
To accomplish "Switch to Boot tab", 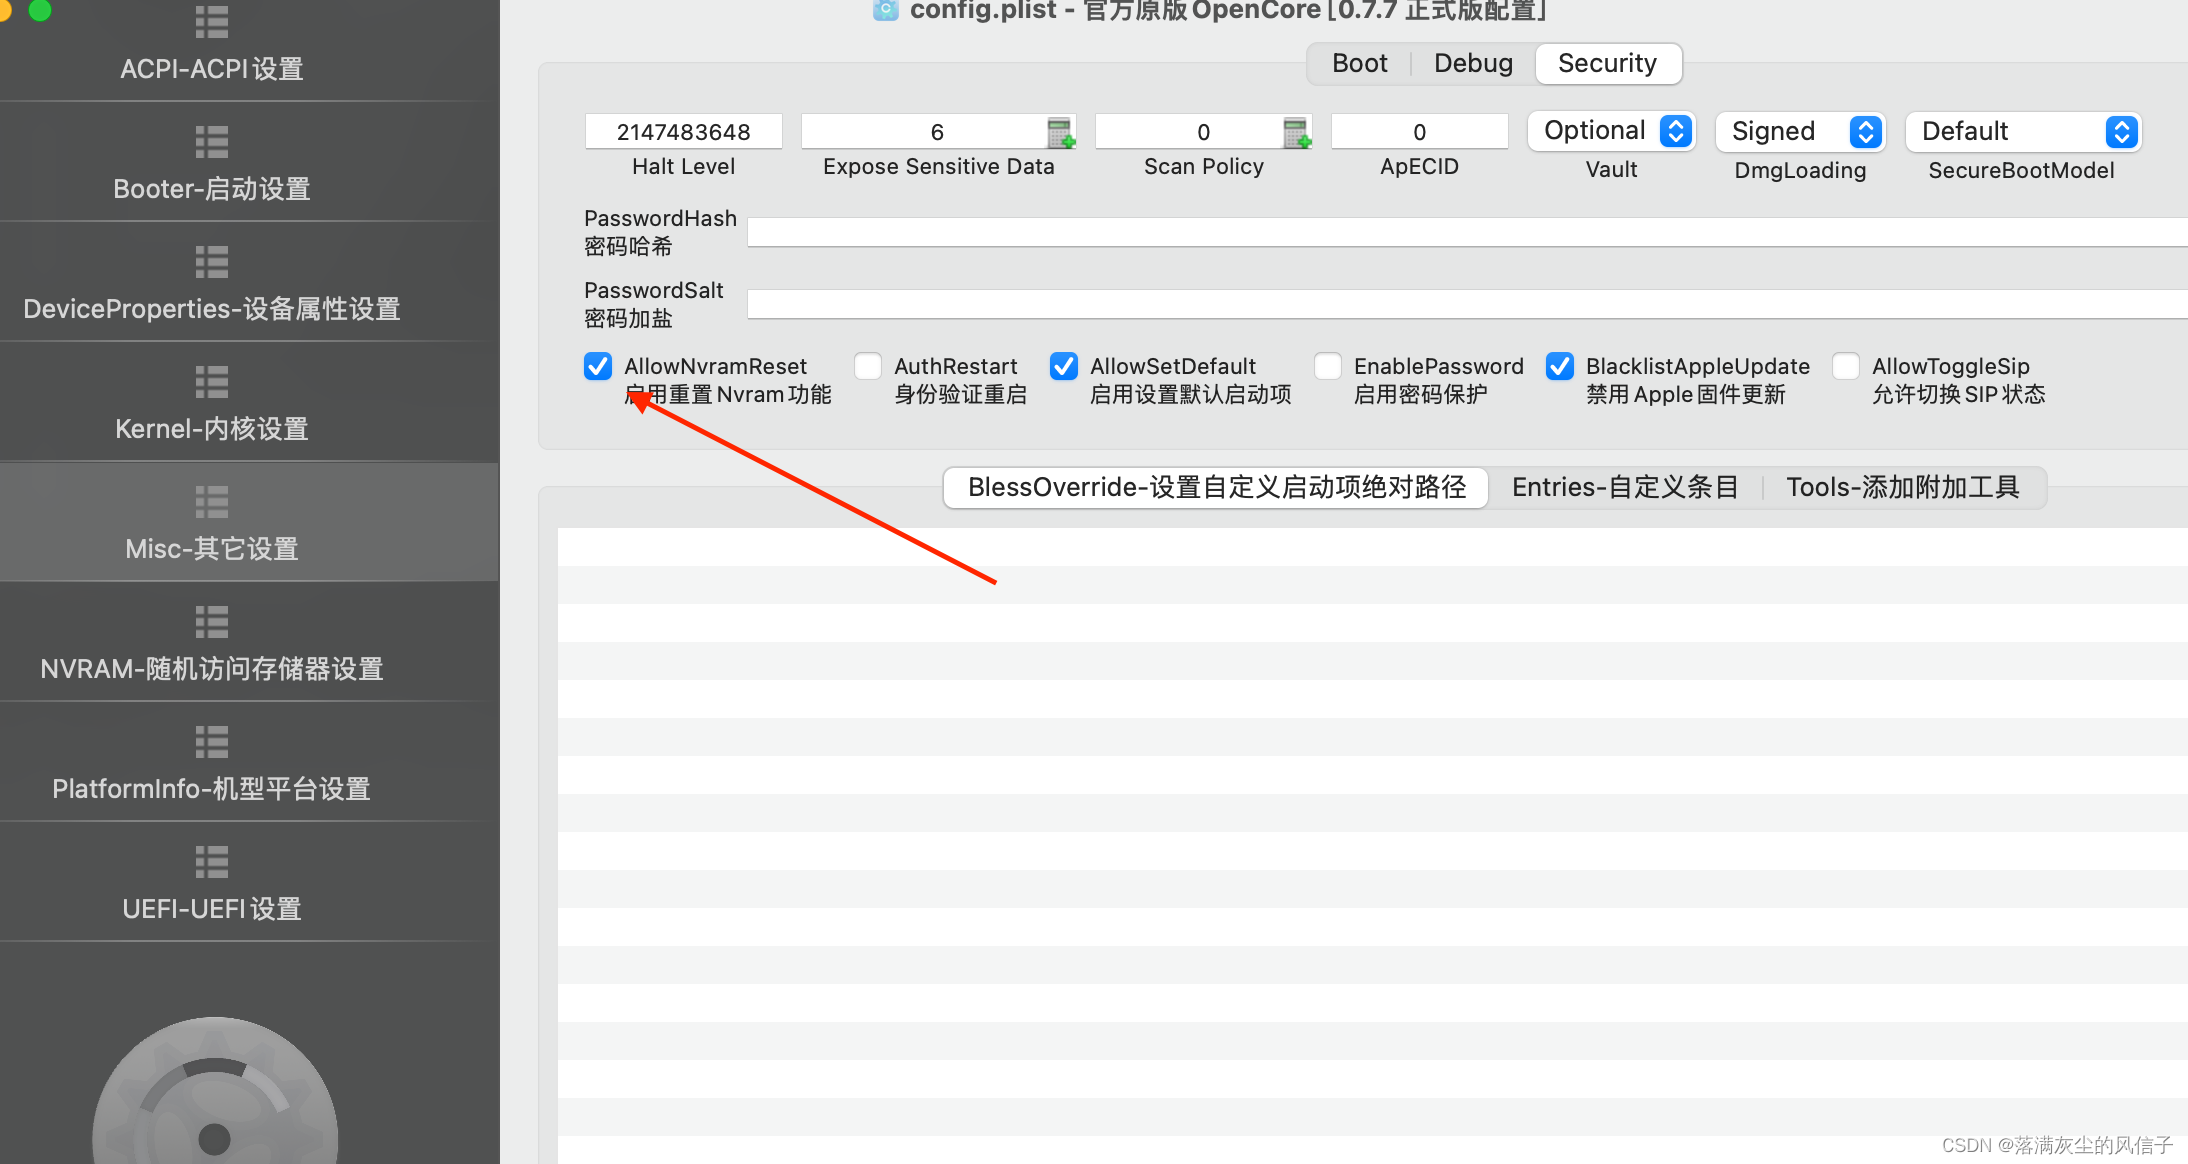I will point(1357,62).
